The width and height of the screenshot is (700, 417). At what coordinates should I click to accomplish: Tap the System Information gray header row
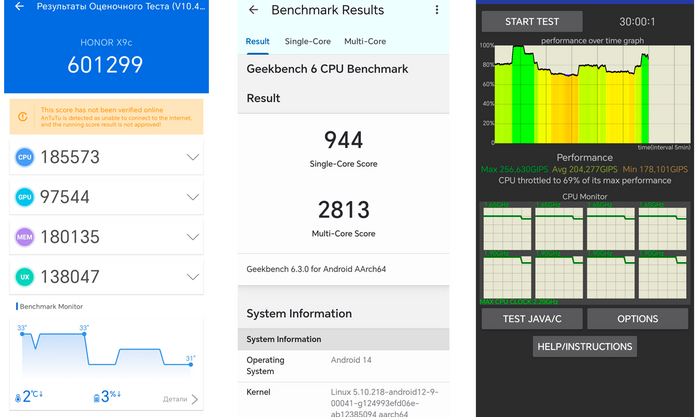click(343, 339)
